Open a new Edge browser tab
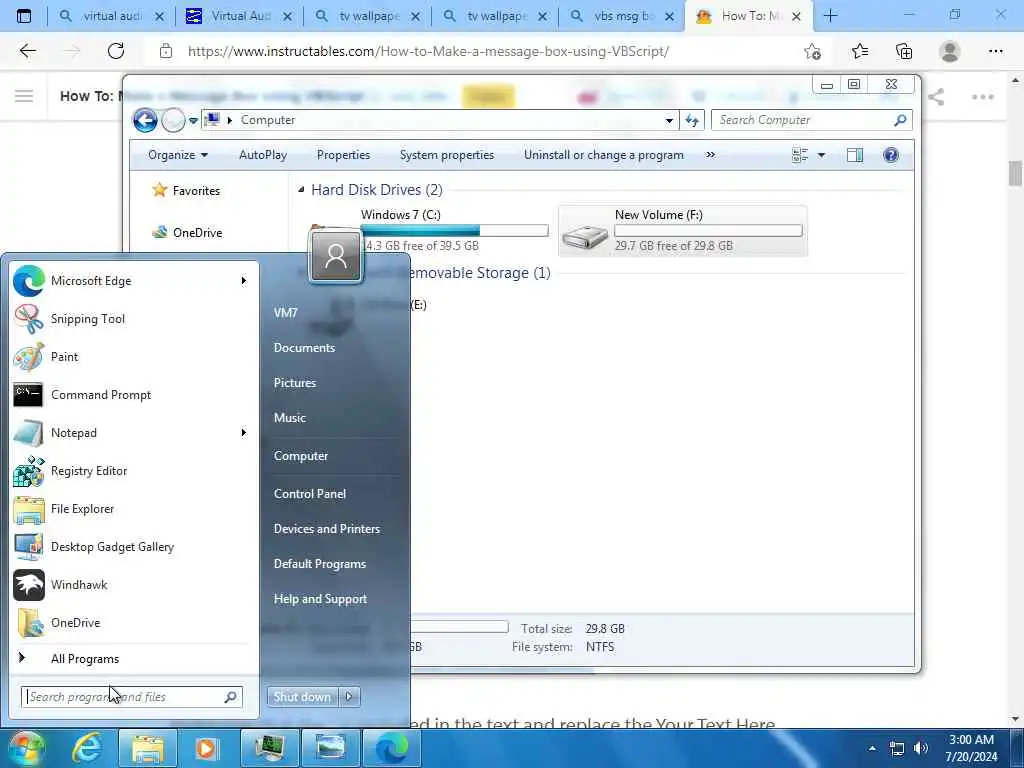 (831, 16)
